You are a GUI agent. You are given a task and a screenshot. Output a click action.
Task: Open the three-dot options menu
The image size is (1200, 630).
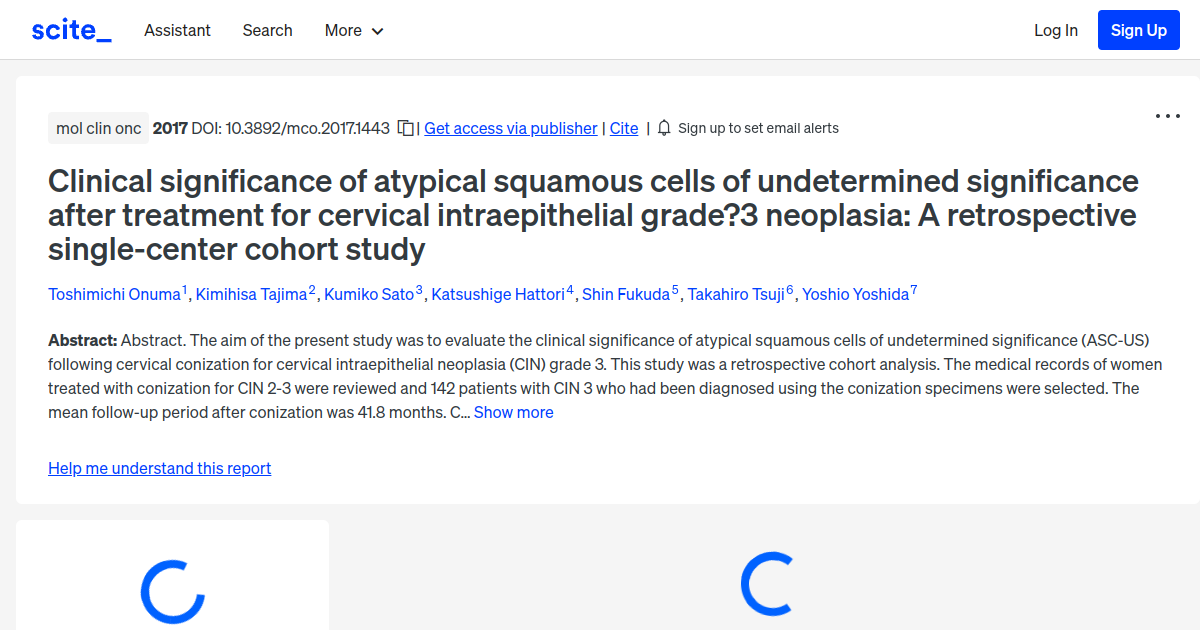pyautogui.click(x=1167, y=116)
